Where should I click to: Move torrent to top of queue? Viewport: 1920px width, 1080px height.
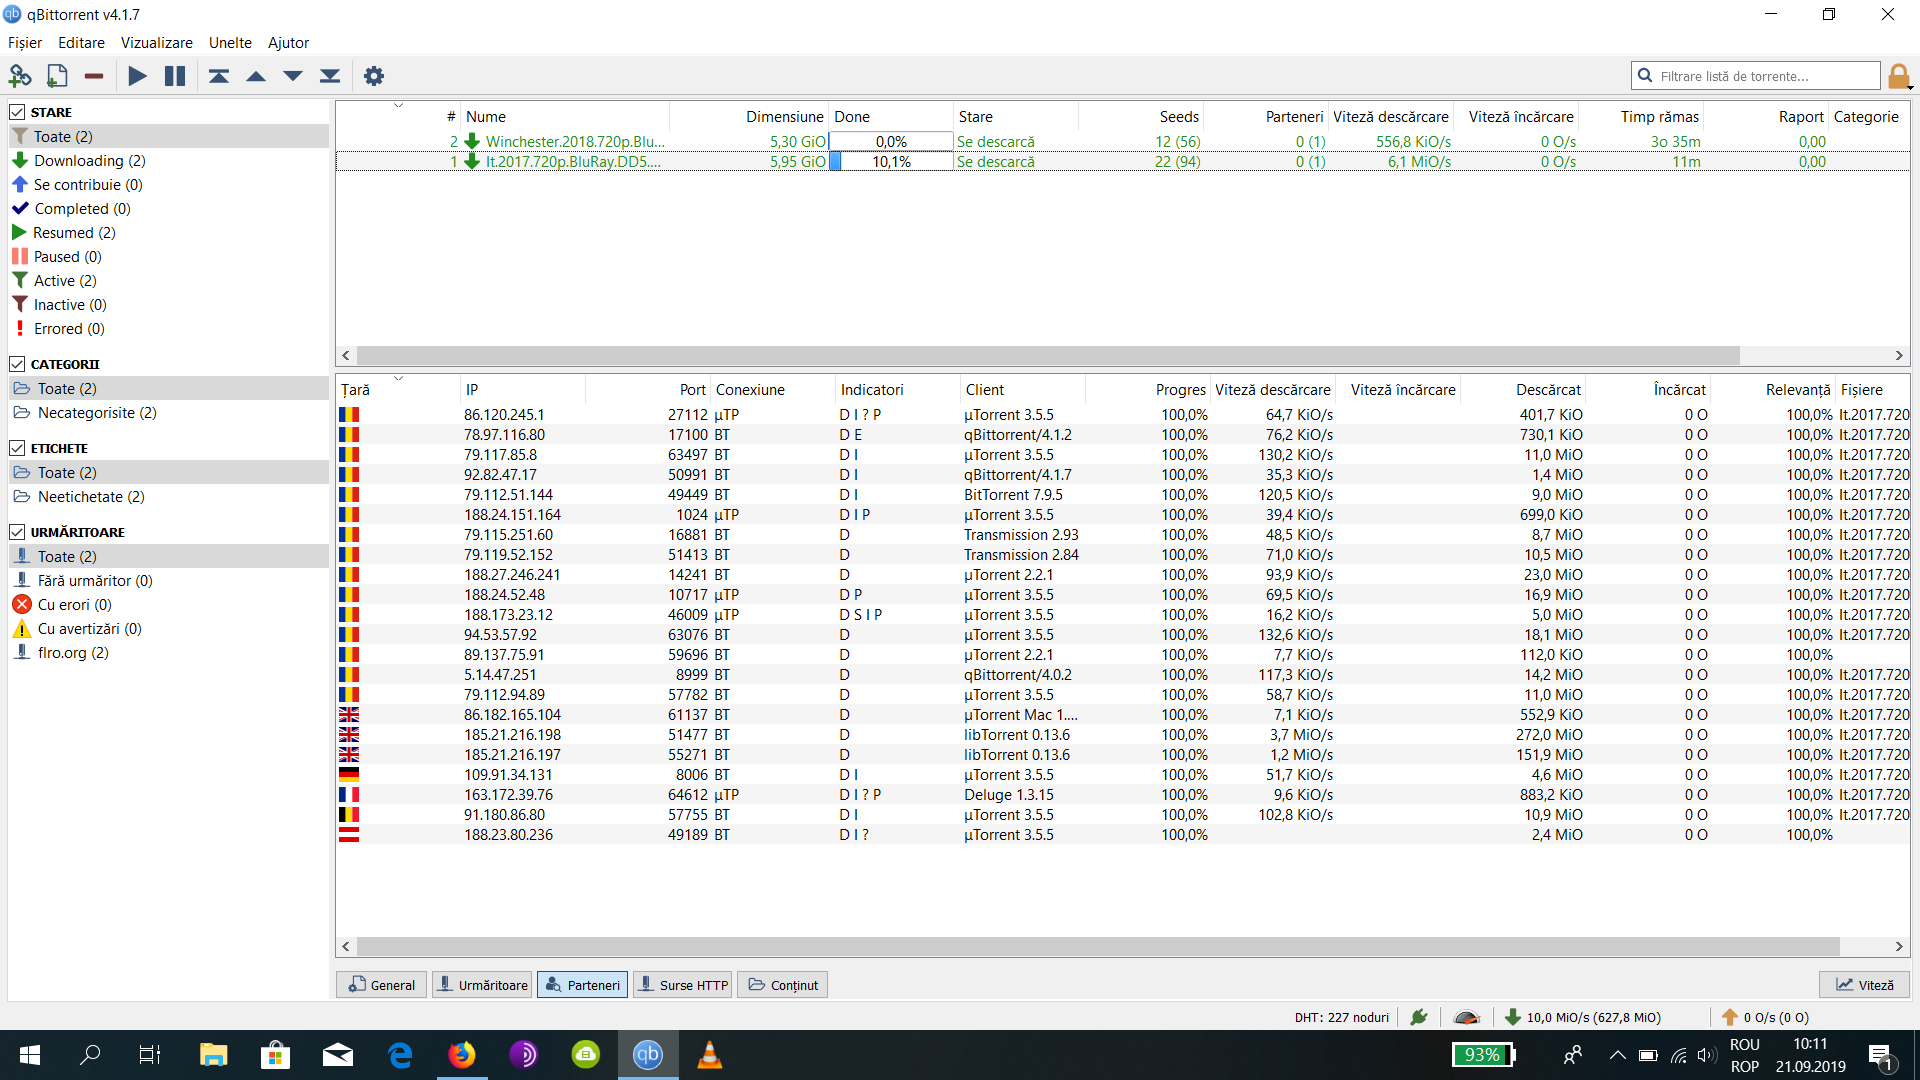coord(219,76)
